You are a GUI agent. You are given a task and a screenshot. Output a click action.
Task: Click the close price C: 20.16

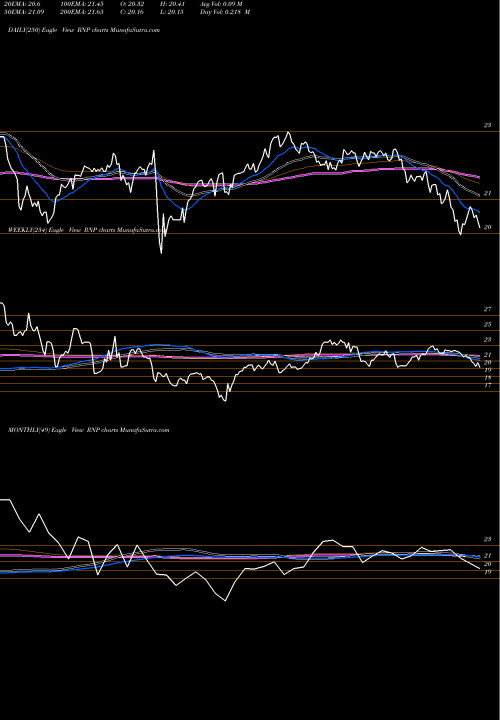pos(132,12)
